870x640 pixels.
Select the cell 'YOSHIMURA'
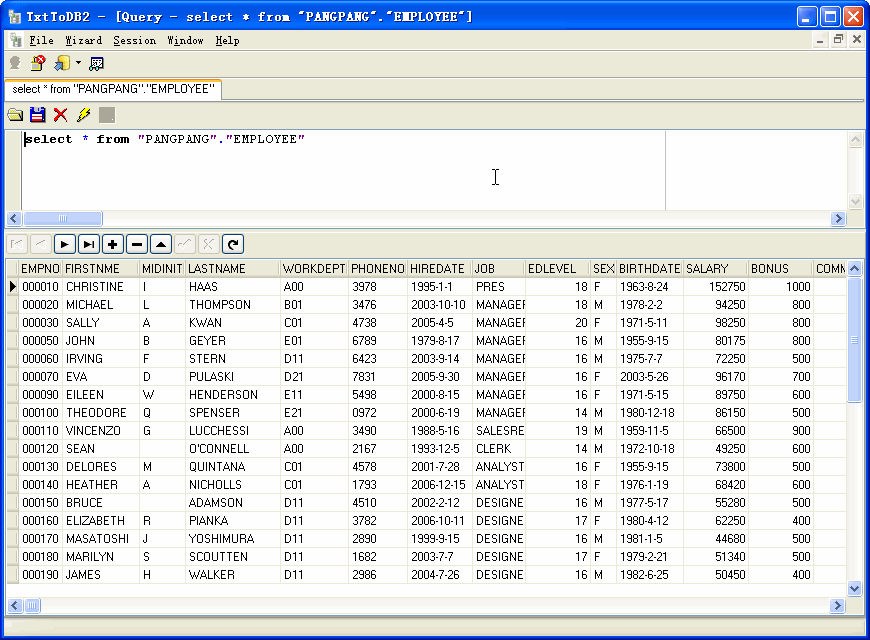click(233, 538)
